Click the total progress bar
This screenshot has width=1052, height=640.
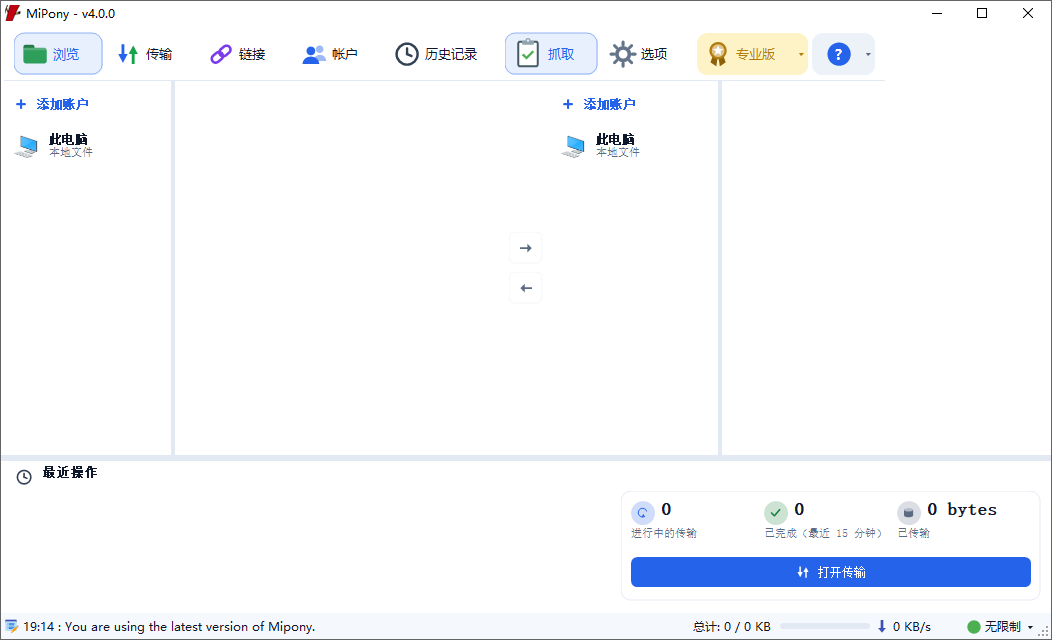click(x=825, y=627)
